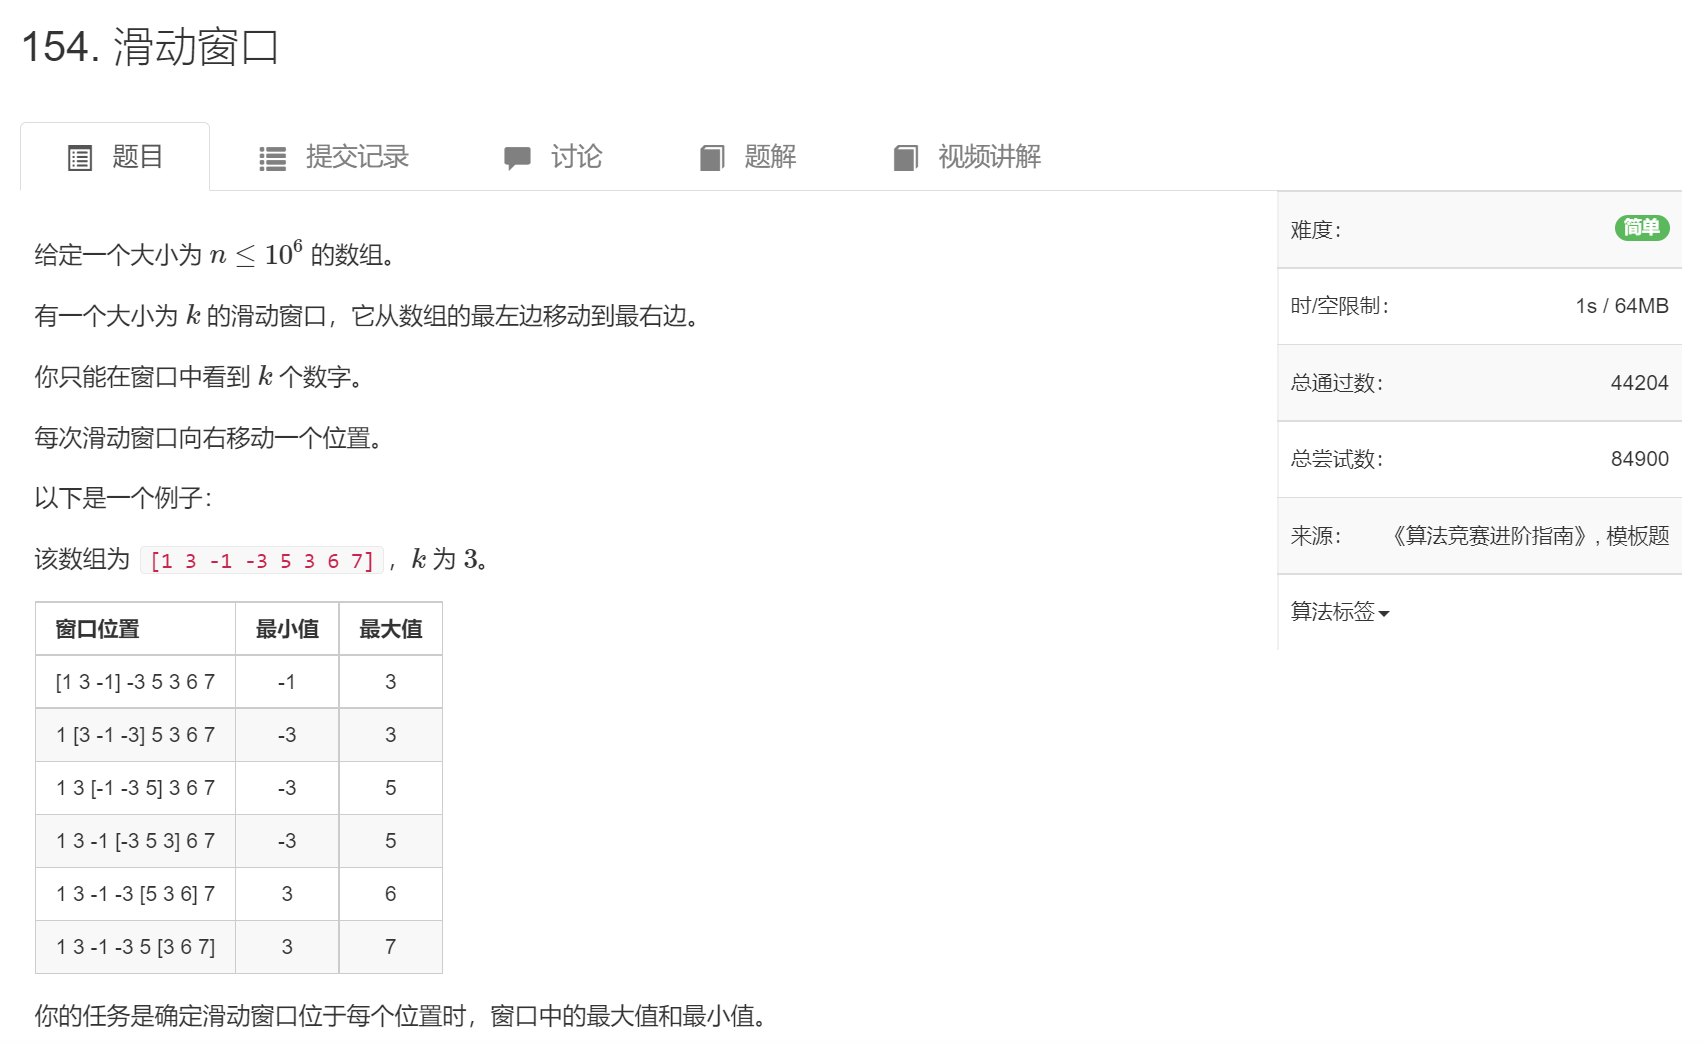Click the sentence beginning 有一个大小为 k 的滑动窗口
Viewport: 1704px width, 1043px height.
tap(367, 316)
